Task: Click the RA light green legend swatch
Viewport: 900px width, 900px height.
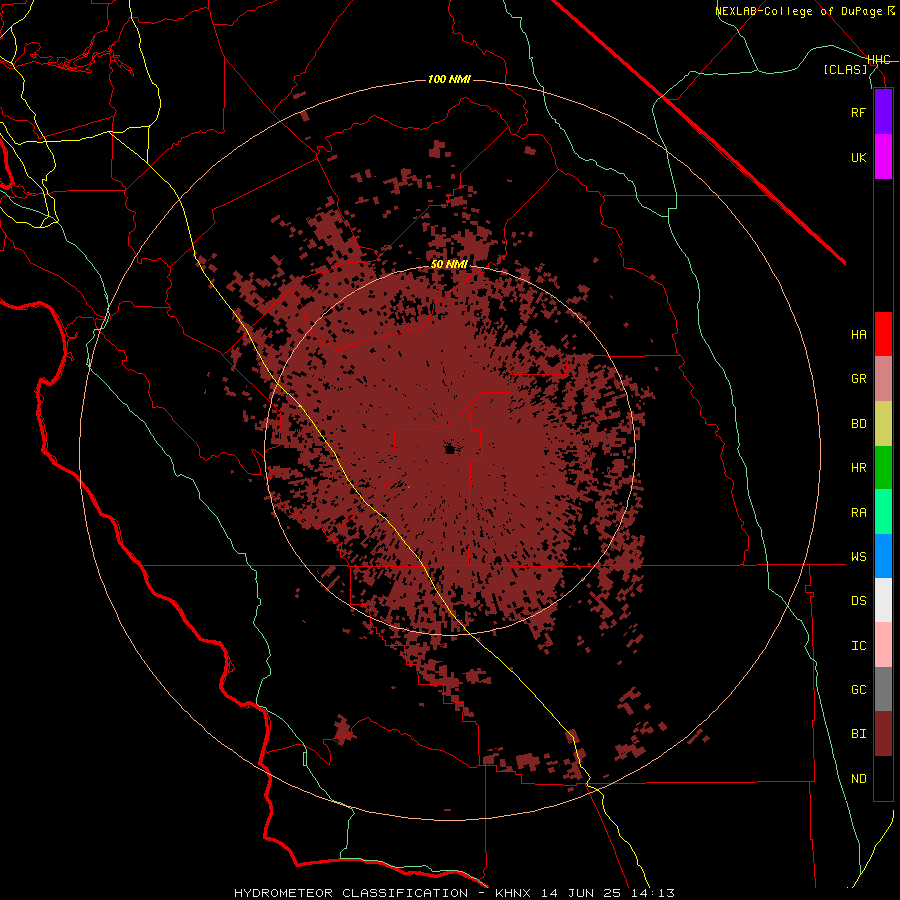Action: coord(883,512)
